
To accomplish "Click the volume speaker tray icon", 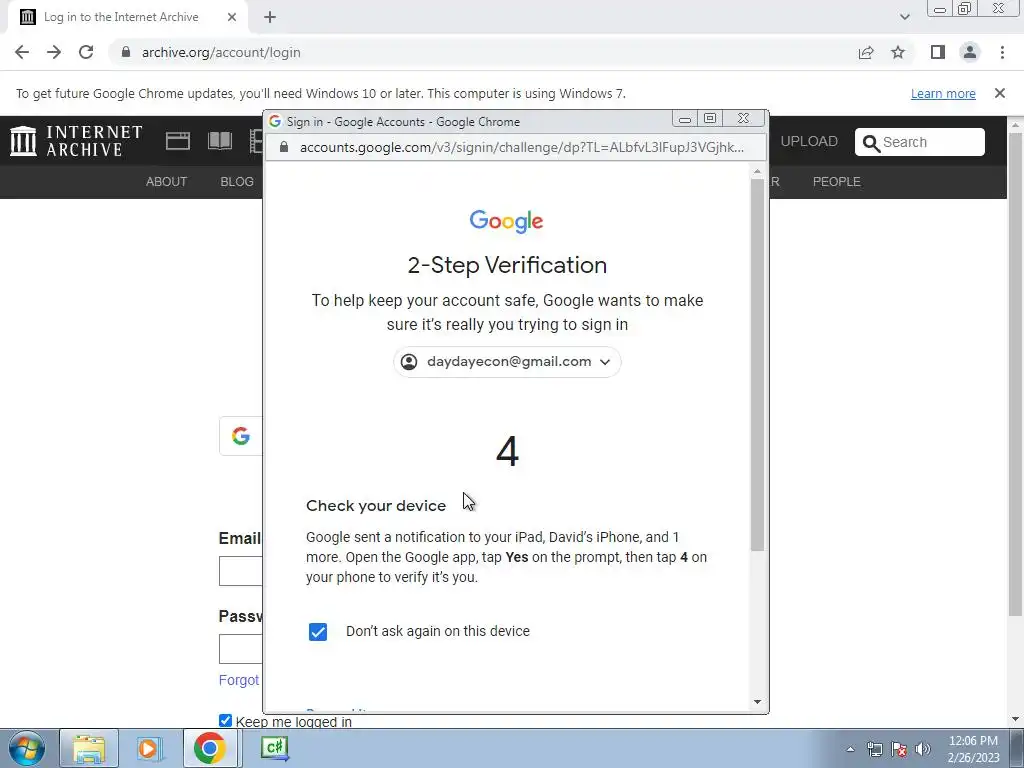I will click(x=923, y=749).
